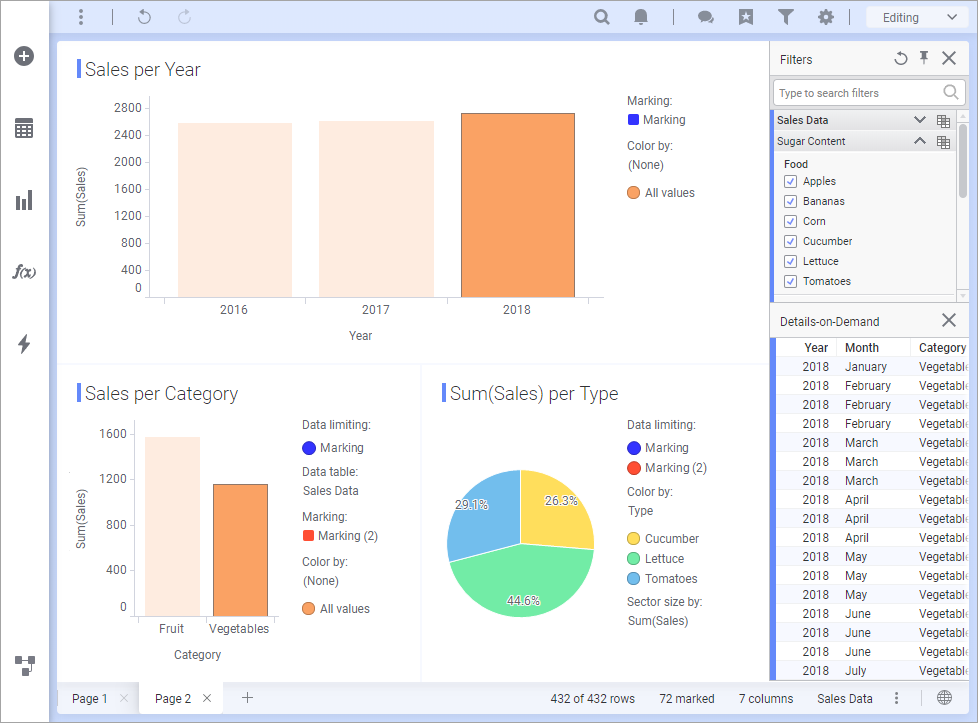Open the Visualization types panel
The width and height of the screenshot is (978, 723).
click(23, 200)
